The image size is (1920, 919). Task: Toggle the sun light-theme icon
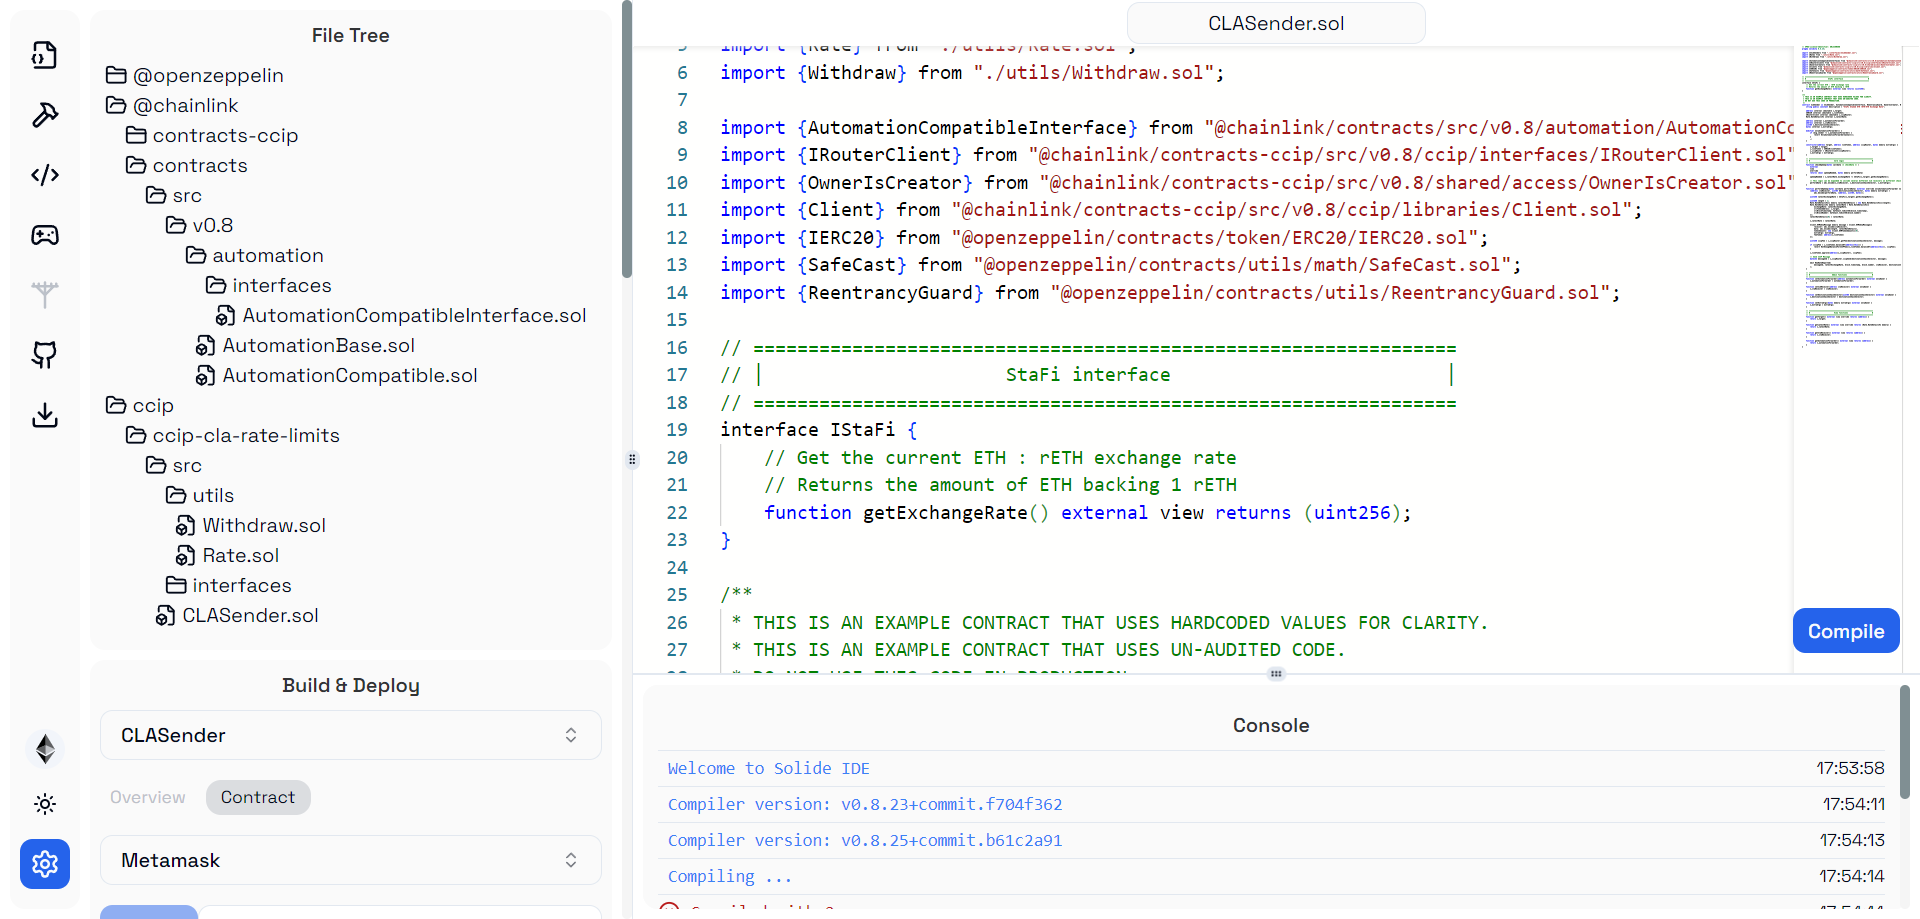click(x=45, y=804)
